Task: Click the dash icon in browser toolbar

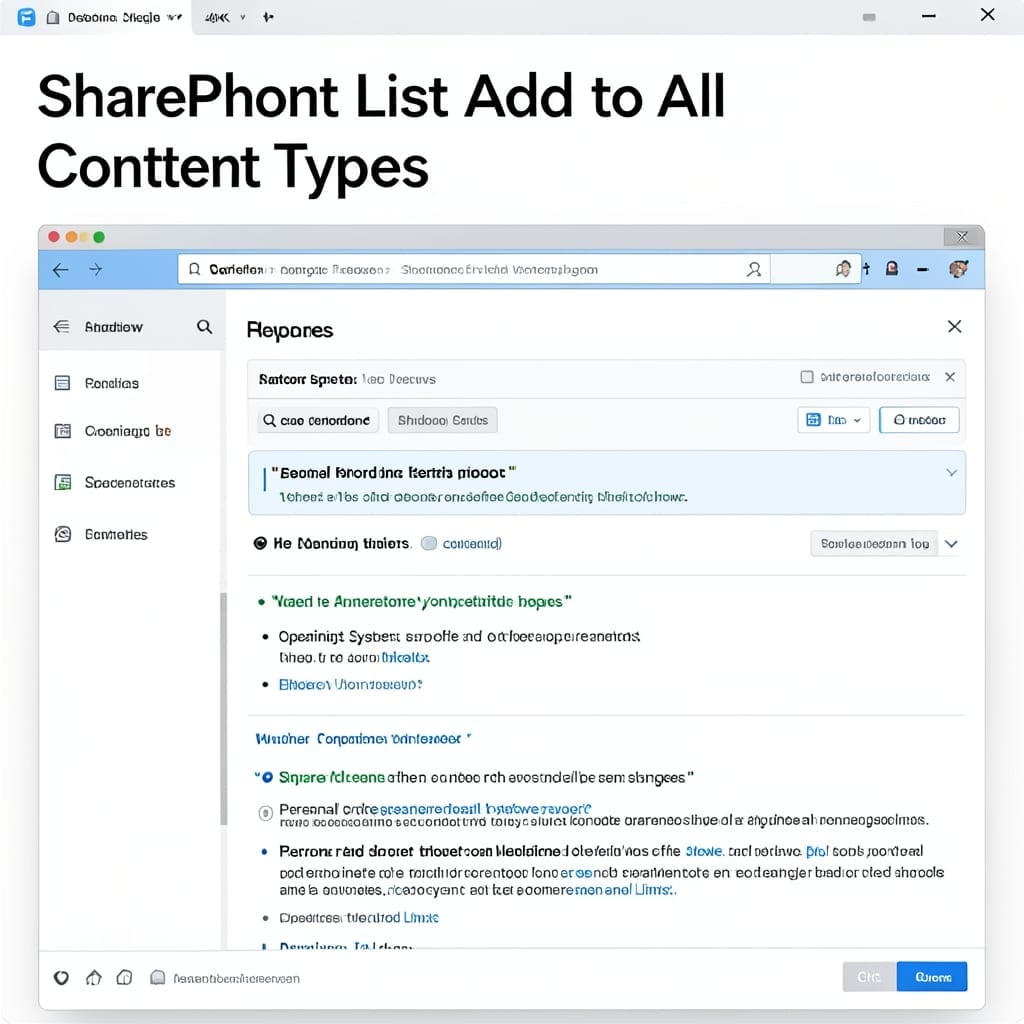Action: [x=922, y=269]
